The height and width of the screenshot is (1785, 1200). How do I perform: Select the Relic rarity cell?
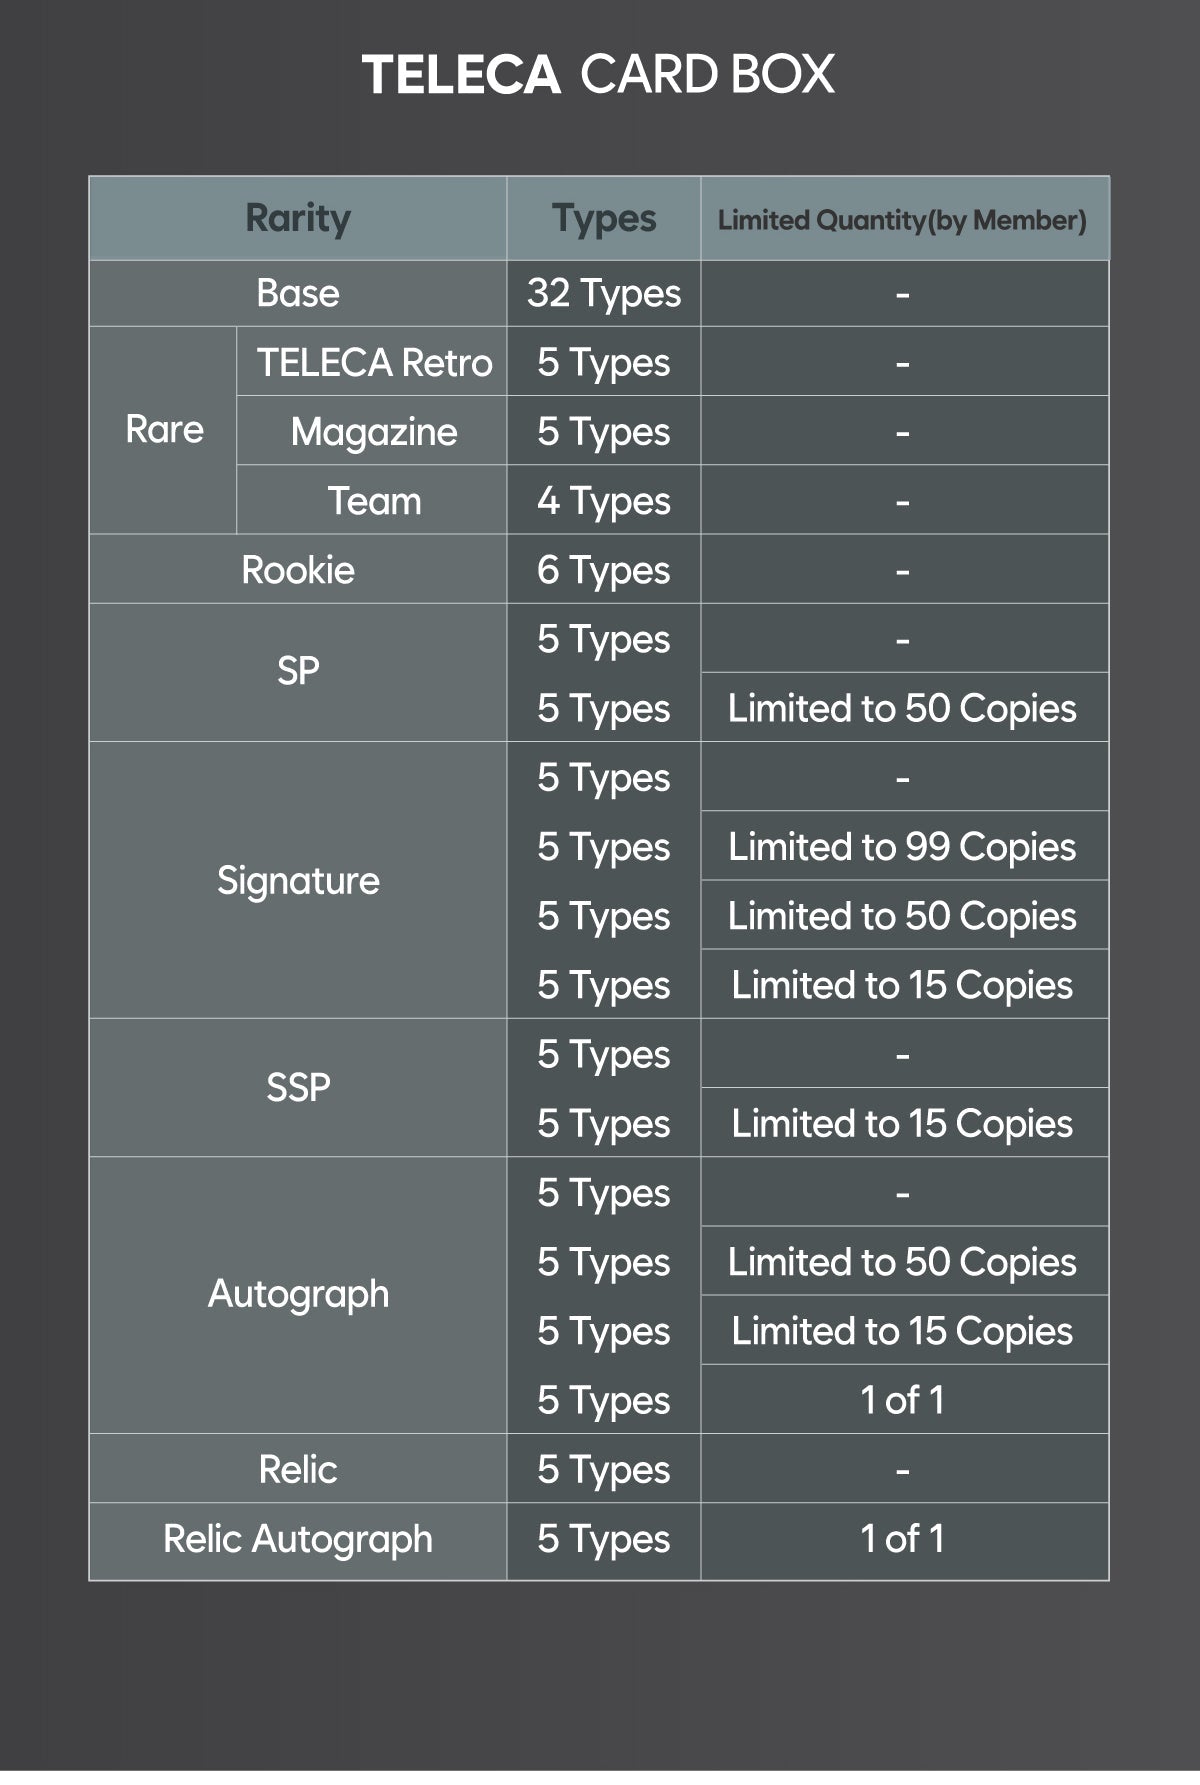point(298,1469)
